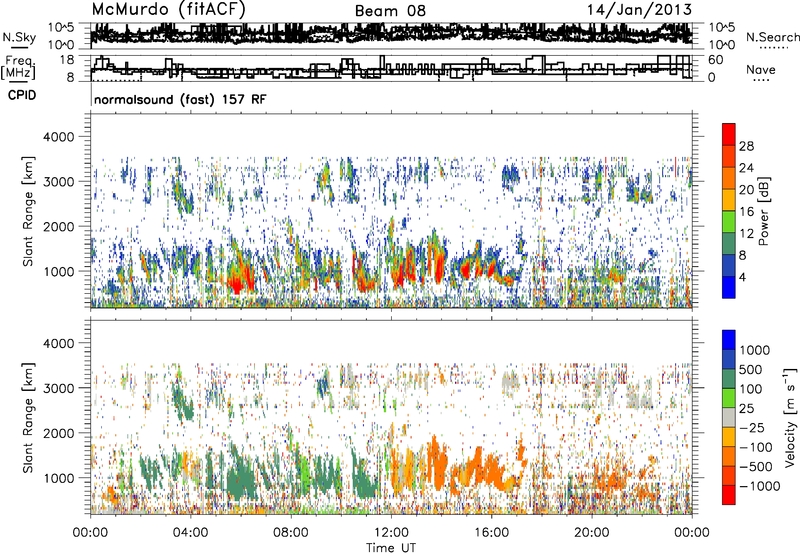
Task: Click the -100 label on Velocity colorbar
Action: (756, 447)
